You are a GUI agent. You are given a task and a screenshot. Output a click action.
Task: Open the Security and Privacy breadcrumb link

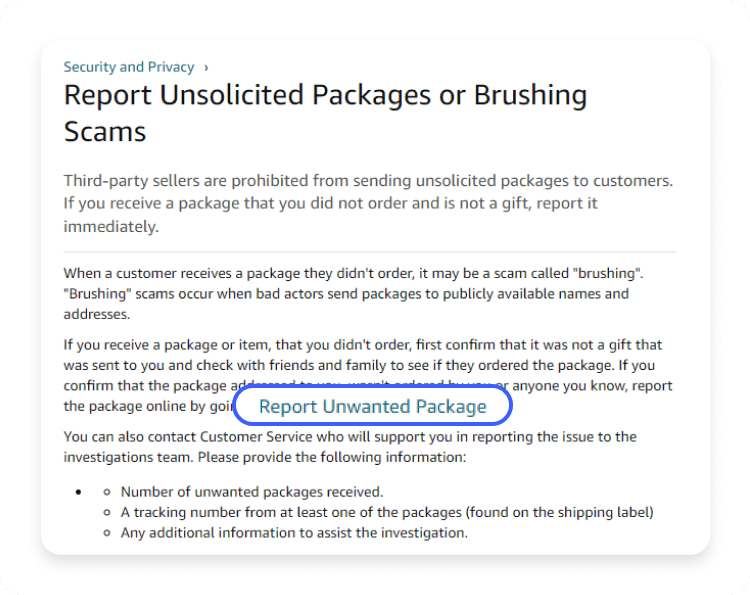[128, 67]
